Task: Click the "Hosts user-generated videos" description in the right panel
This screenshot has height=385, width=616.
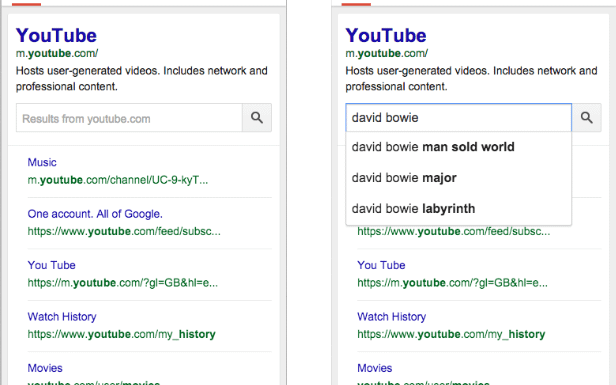Action: 471,79
